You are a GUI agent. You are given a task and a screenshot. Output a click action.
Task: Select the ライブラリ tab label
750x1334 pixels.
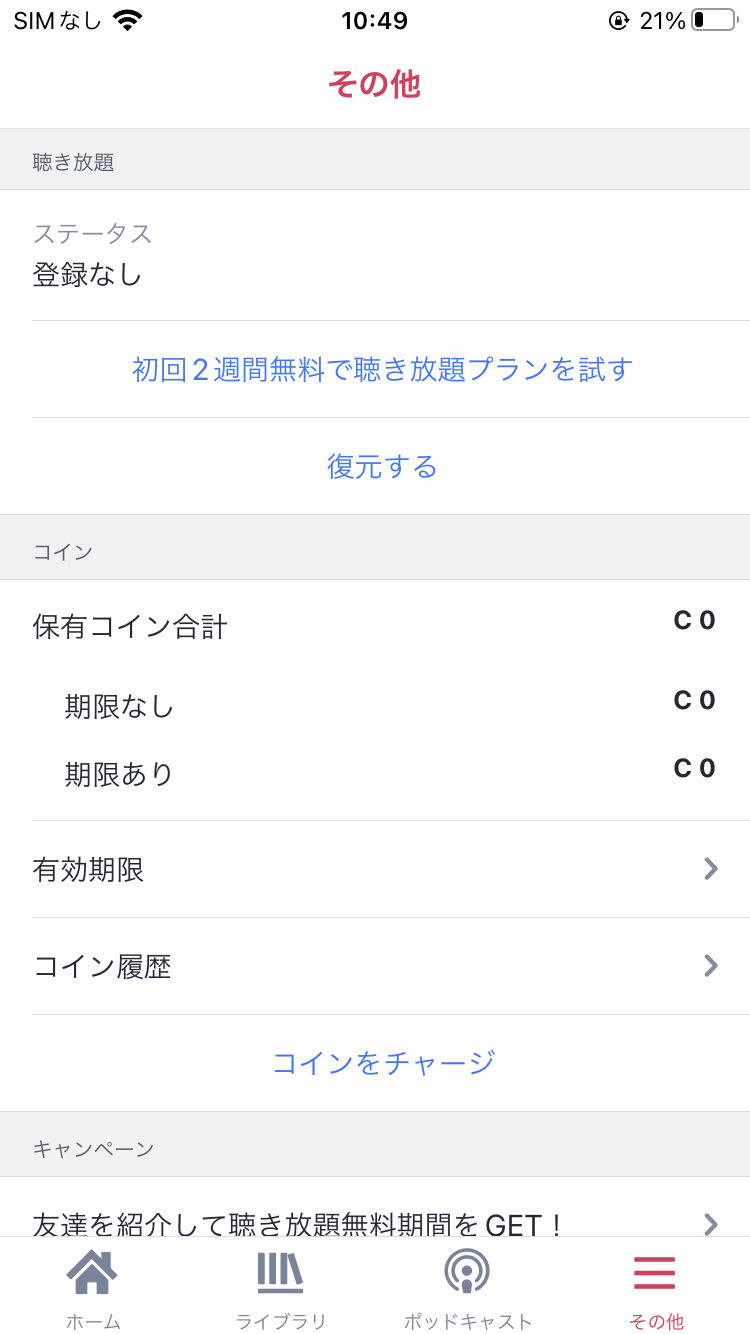[x=281, y=1321]
